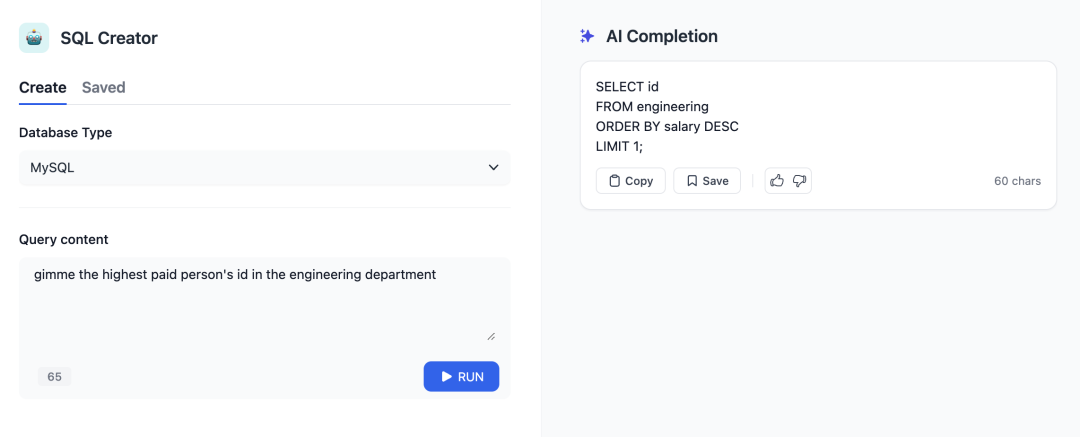Click the SQL Creator robot app icon
Viewport: 1080px width, 437px height.
pyautogui.click(x=34, y=38)
